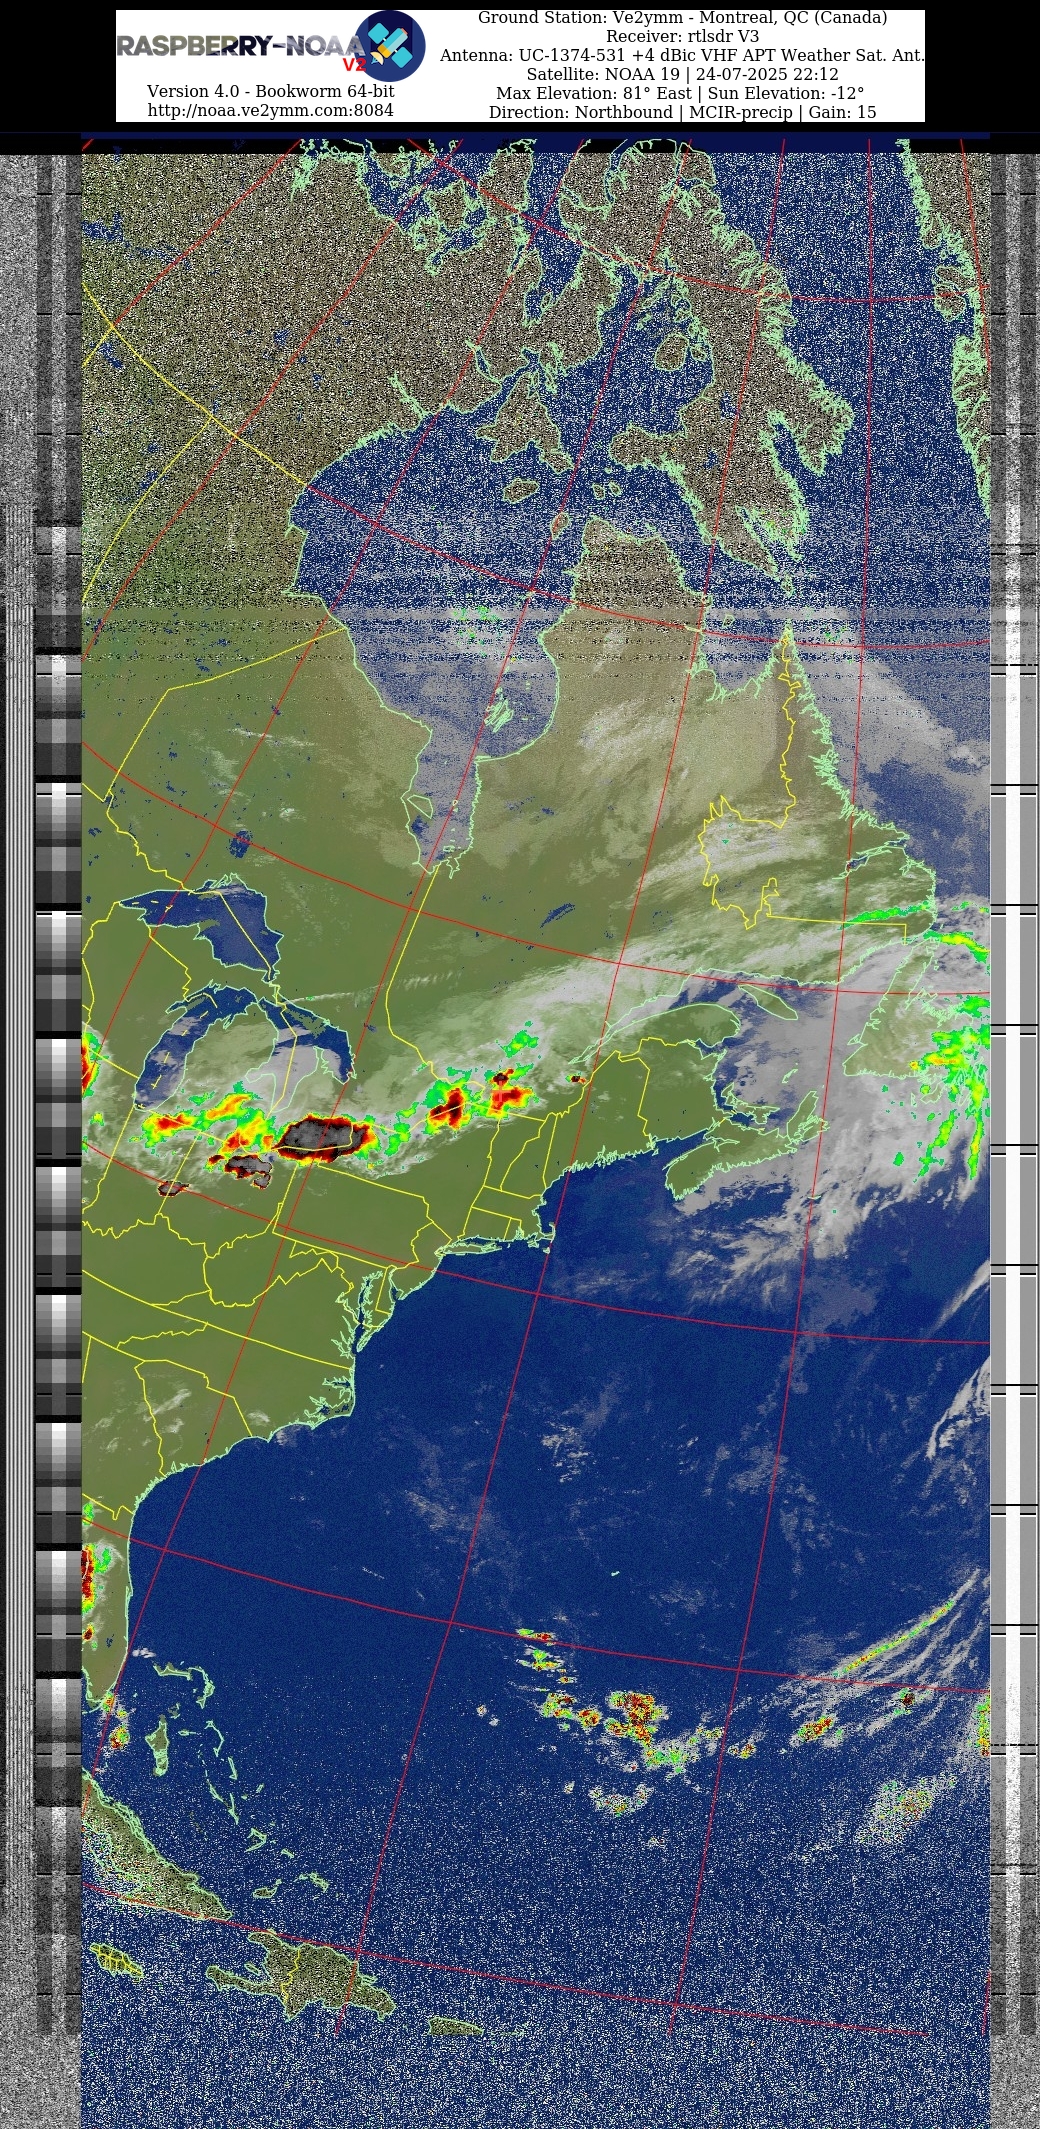This screenshot has width=1040, height=2129.
Task: Click the Antenna UC-1374-531 description line
Action: point(682,55)
